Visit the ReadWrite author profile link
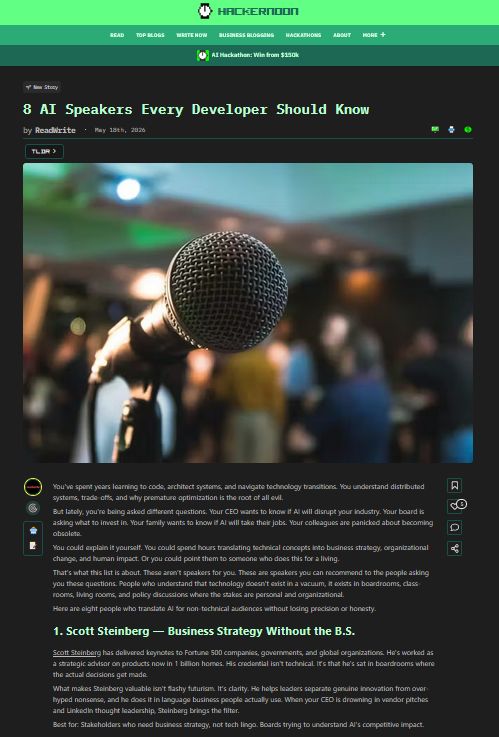499x737 pixels. pos(55,130)
